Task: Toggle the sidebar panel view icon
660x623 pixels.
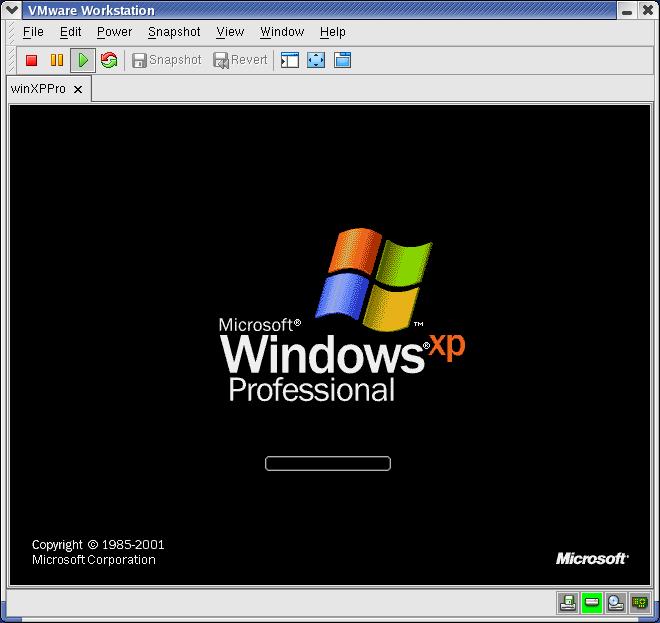Action: [x=290, y=60]
